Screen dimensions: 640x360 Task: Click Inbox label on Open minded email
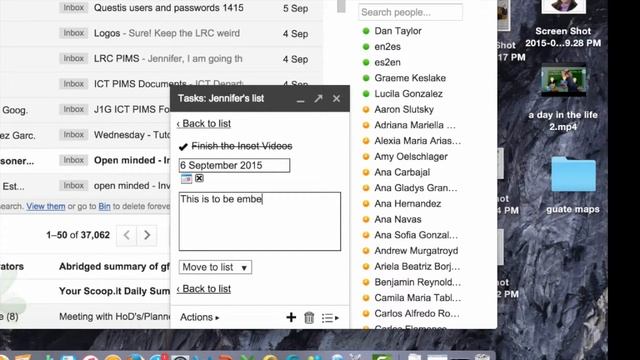point(73,160)
